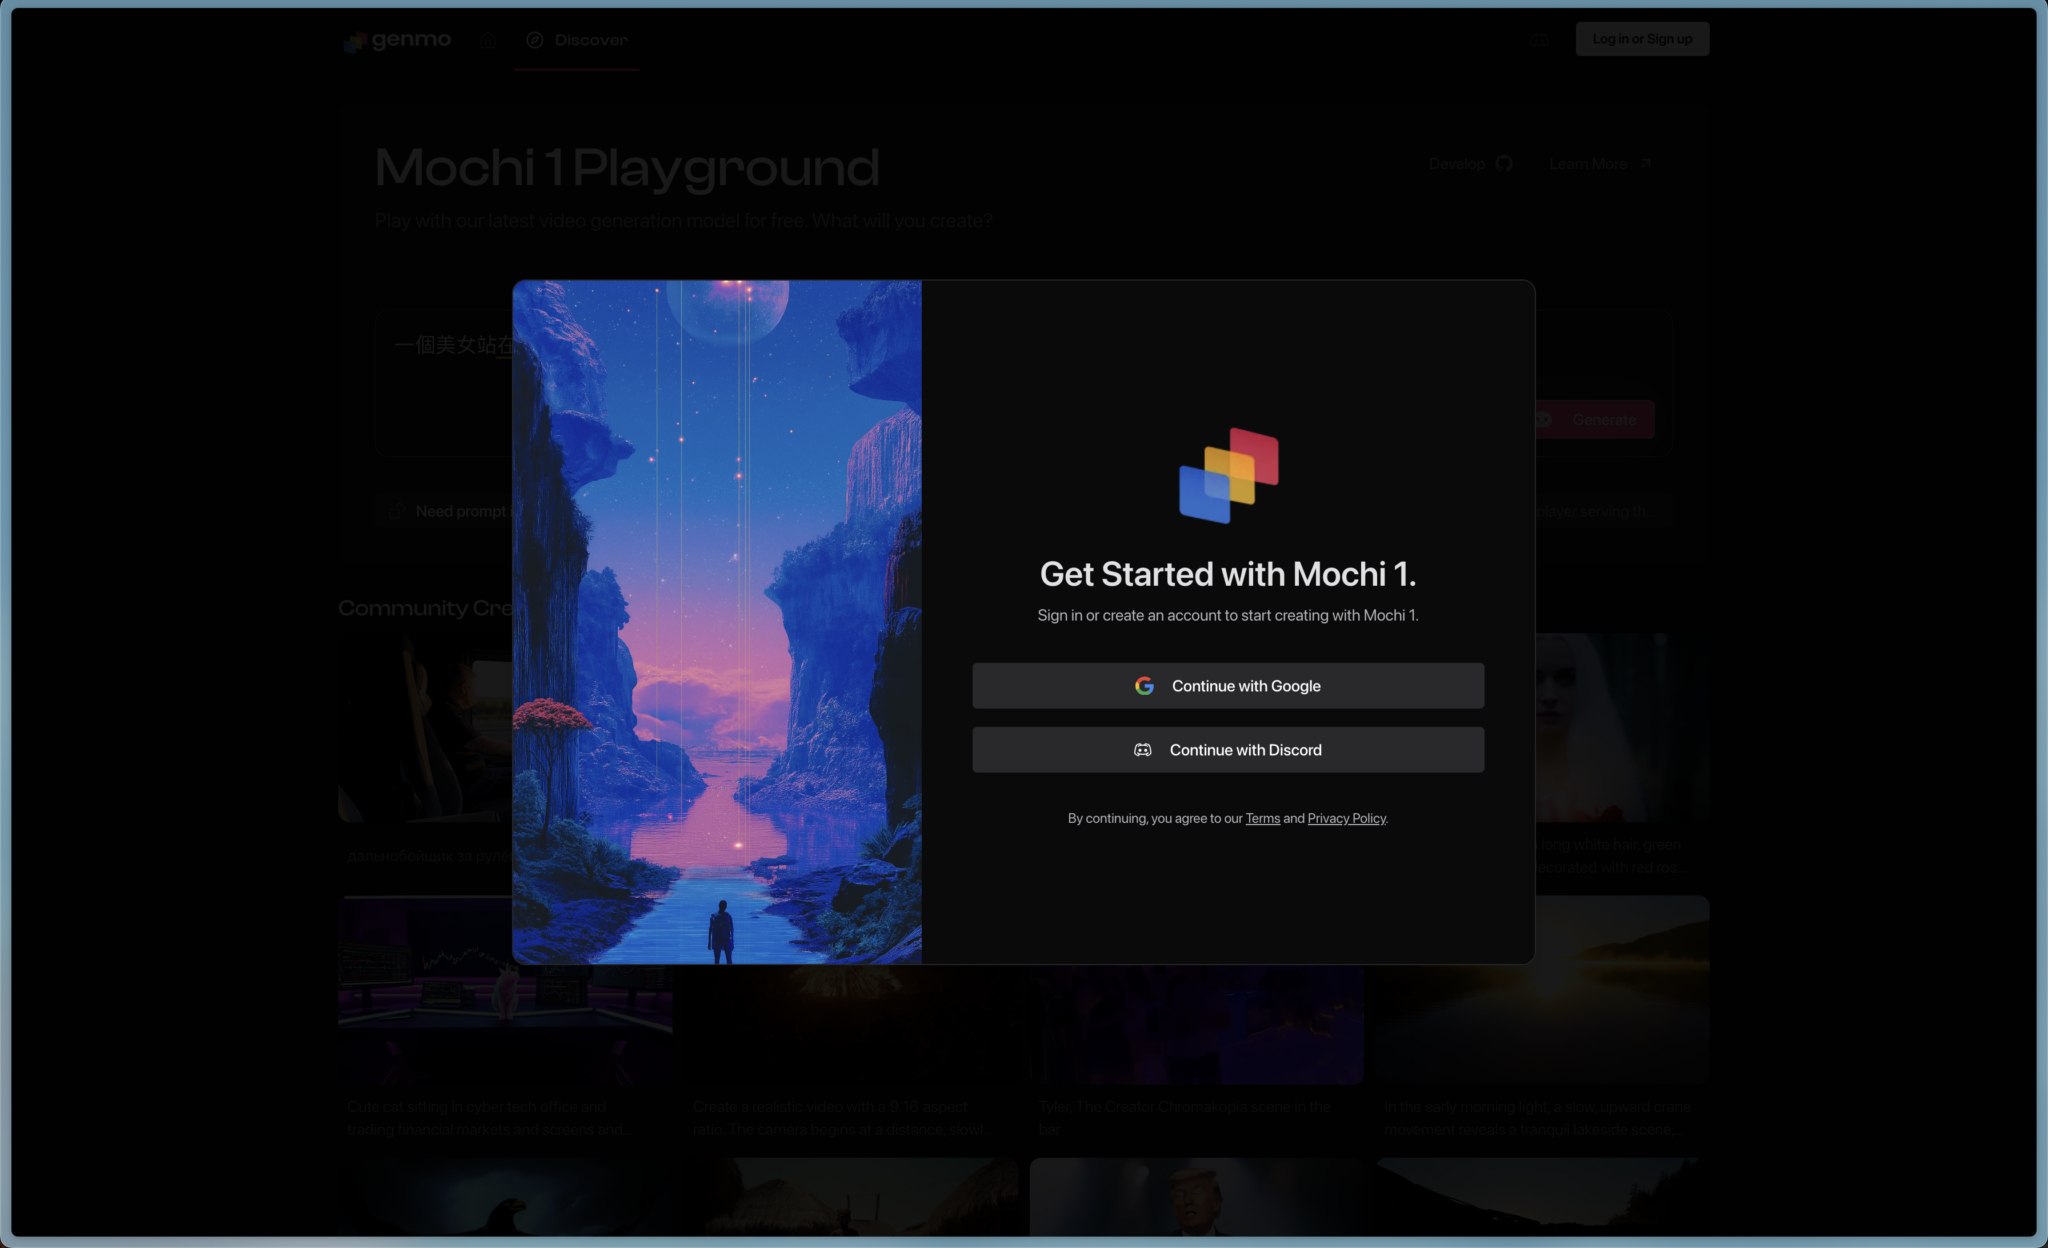
Task: Click the Google logo in the sign-in button
Action: click(x=1145, y=685)
